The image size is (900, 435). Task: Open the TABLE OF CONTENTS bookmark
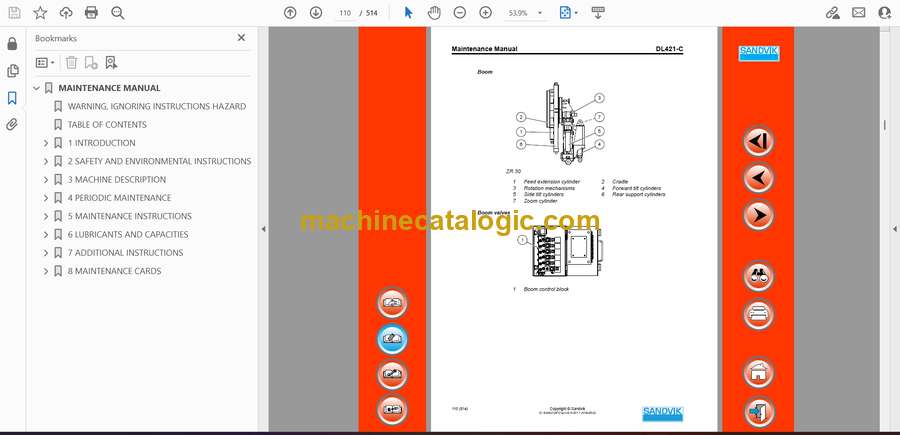coord(107,125)
